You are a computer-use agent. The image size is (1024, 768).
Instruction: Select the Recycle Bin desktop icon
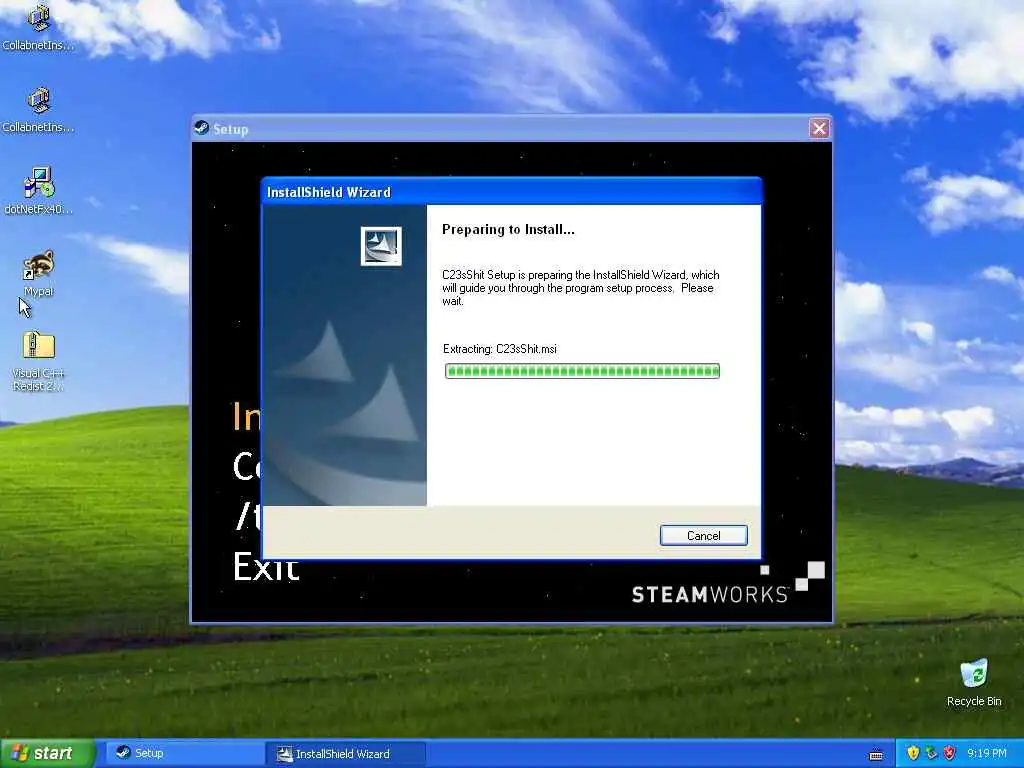tap(974, 682)
